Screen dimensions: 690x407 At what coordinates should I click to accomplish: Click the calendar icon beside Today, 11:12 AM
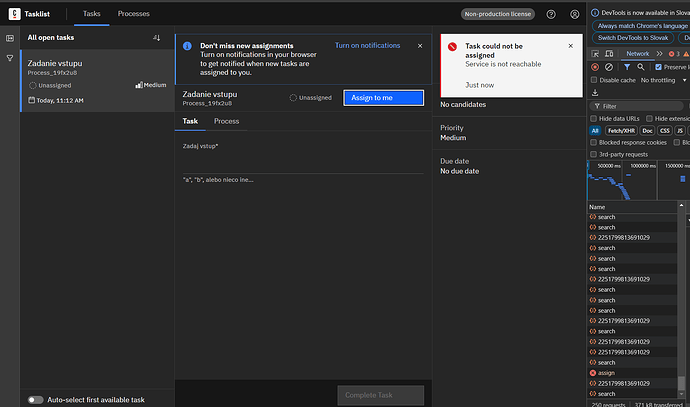(32, 100)
